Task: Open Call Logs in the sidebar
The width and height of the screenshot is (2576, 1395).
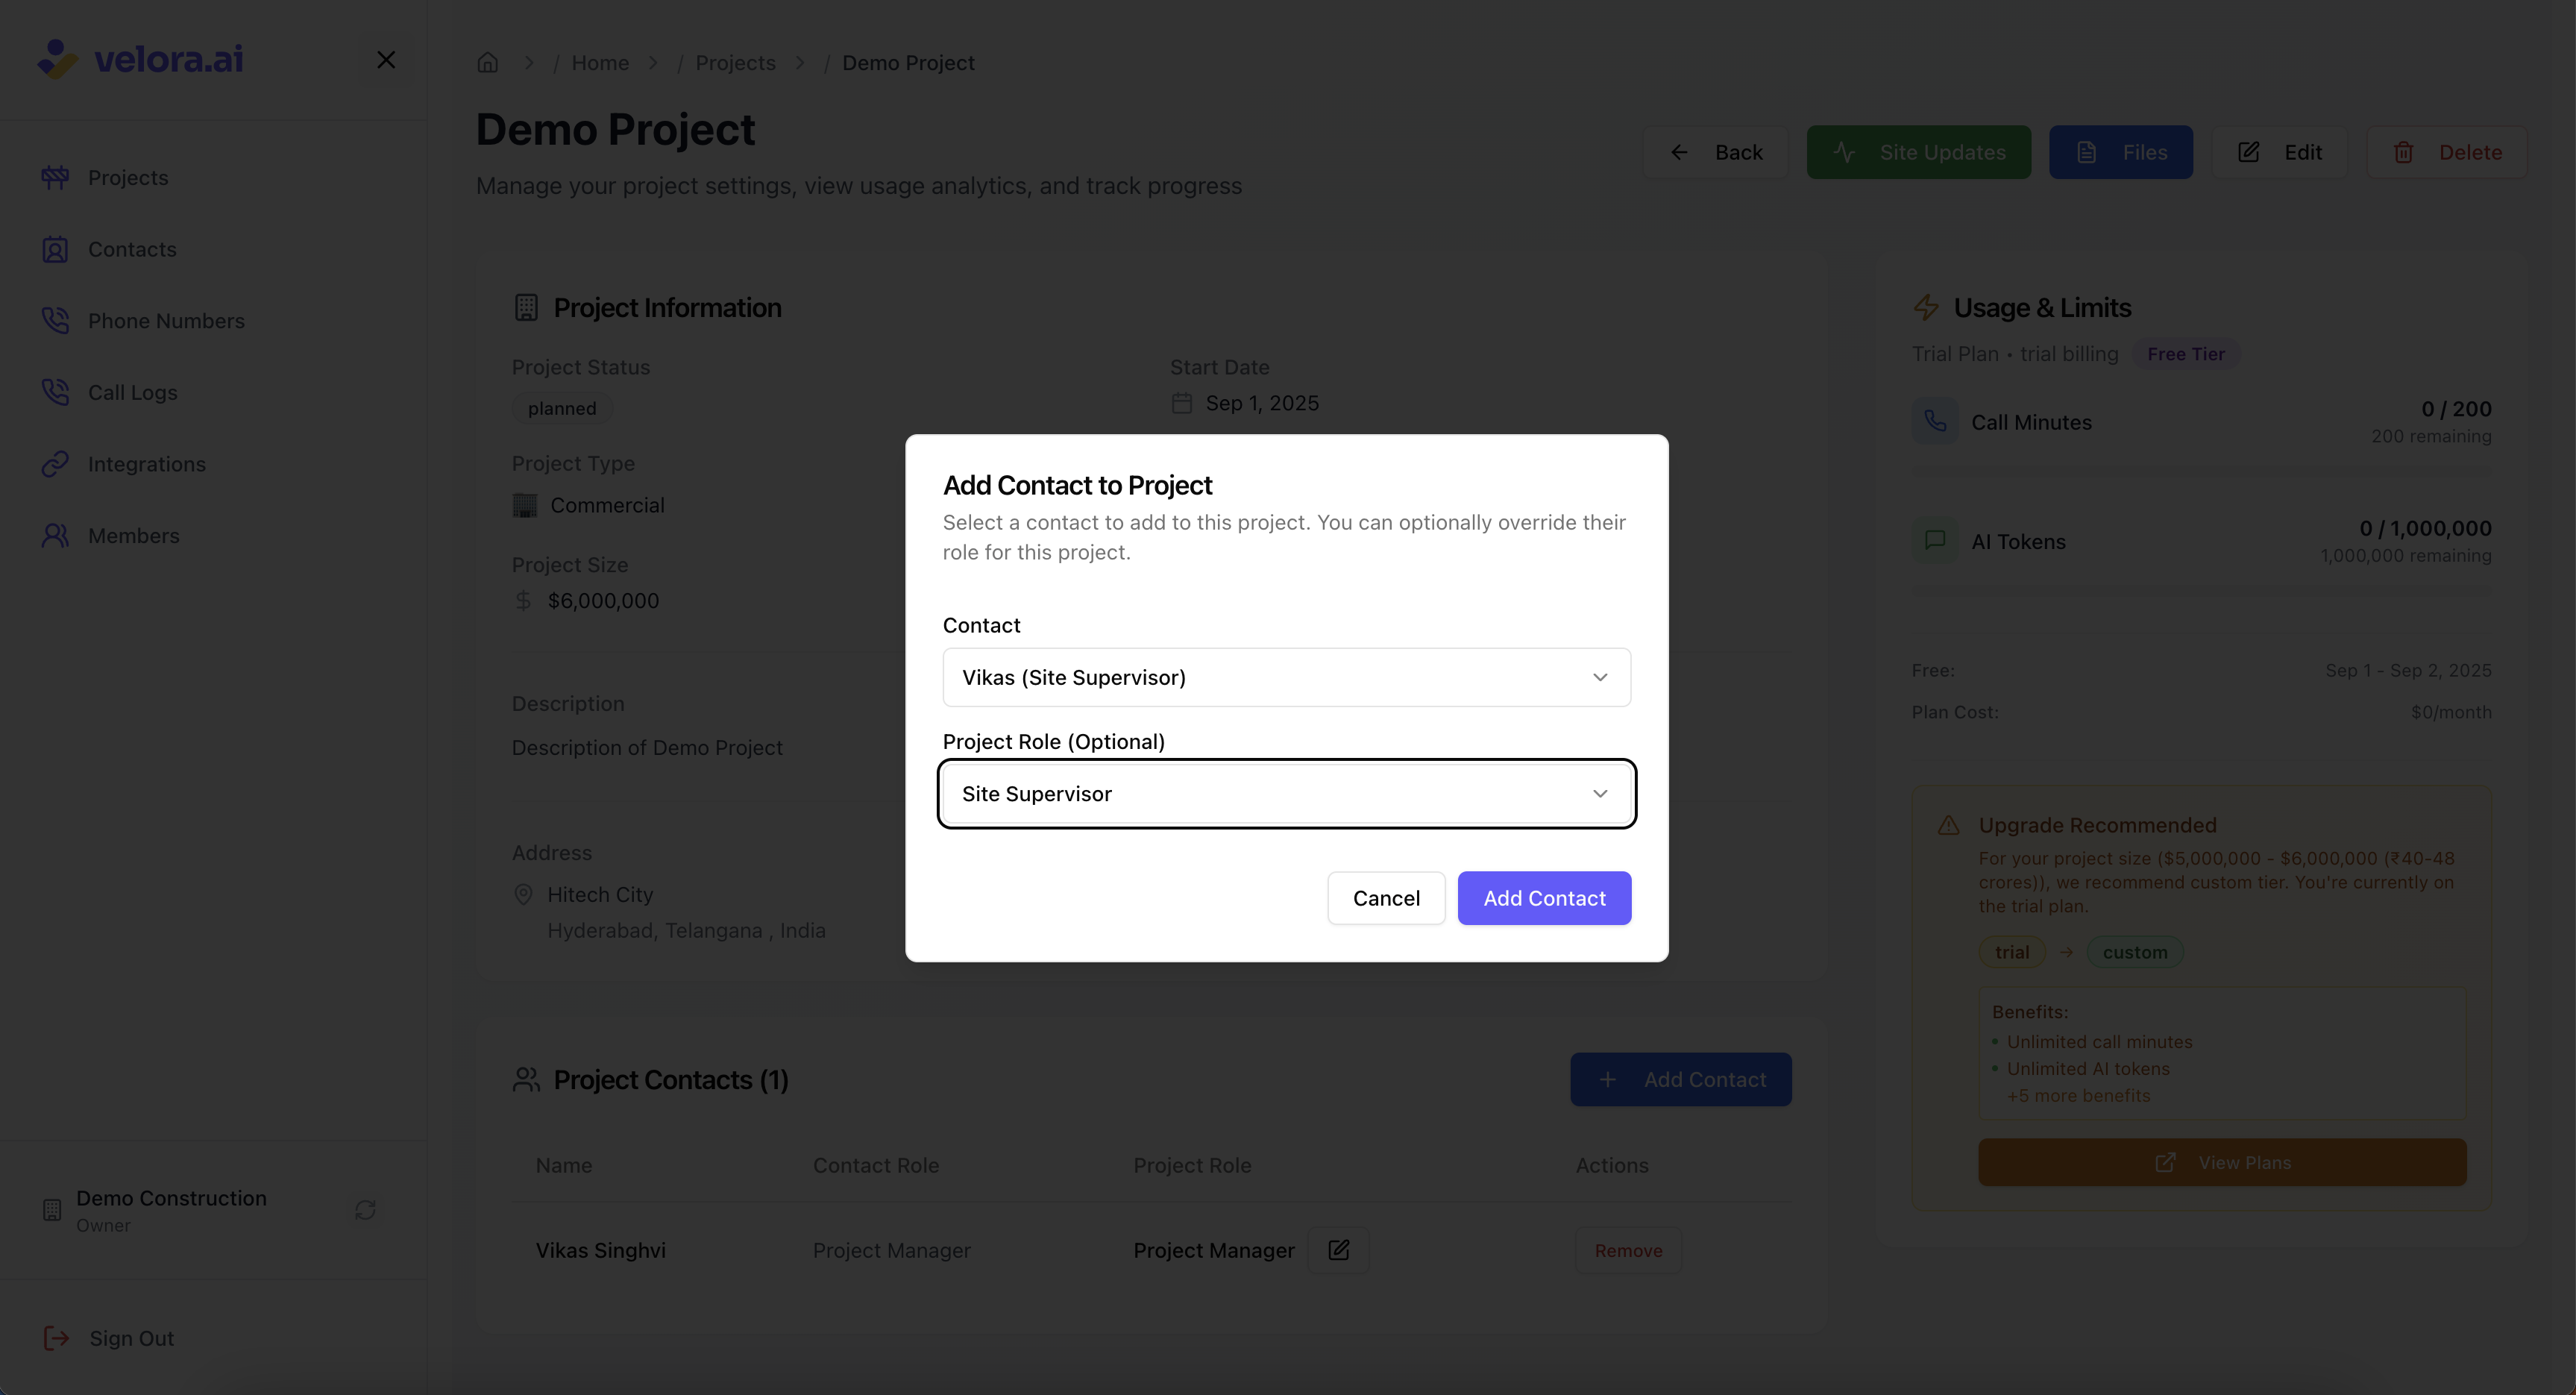Action: pos(133,392)
